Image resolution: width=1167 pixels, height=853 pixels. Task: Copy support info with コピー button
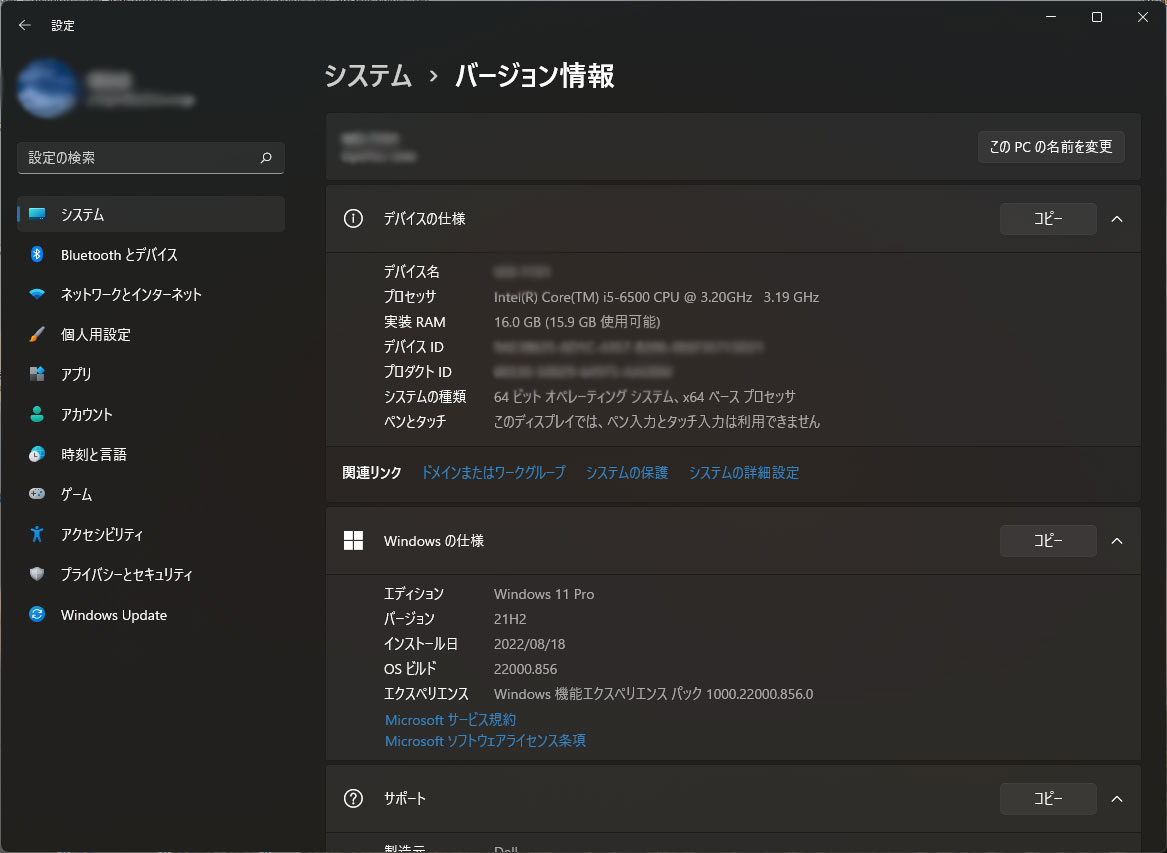[1047, 799]
